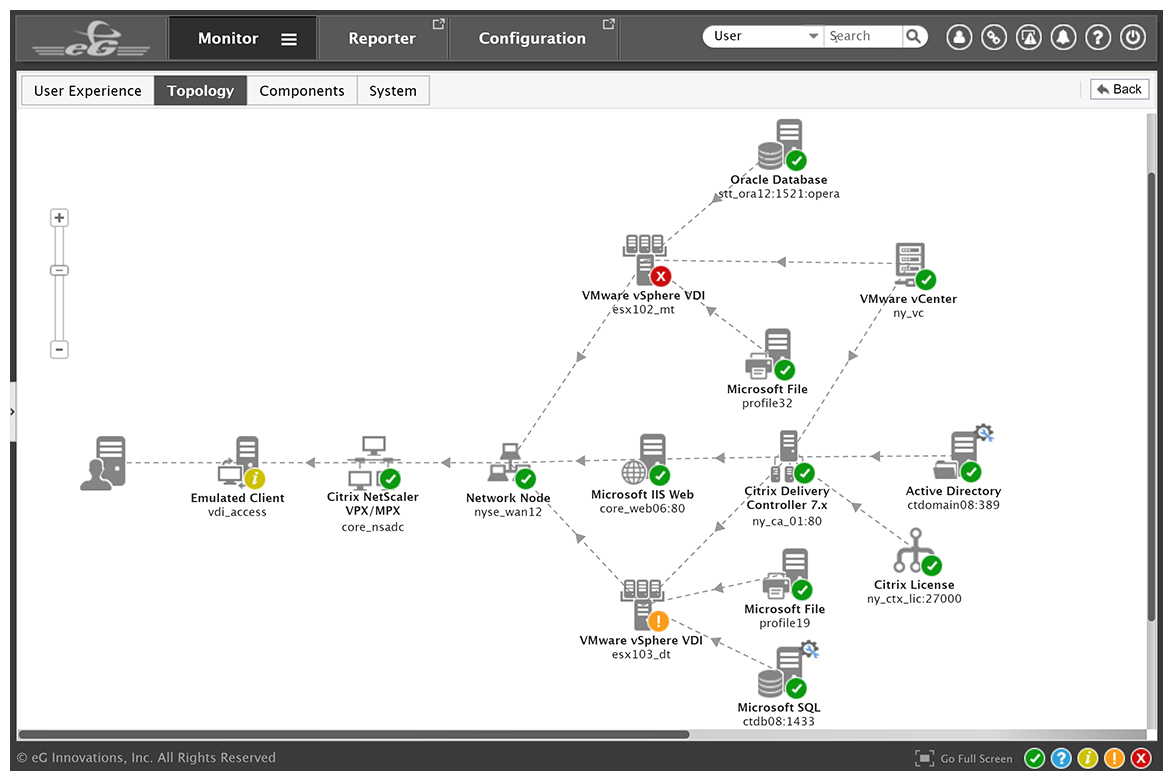Select the Citrix NetScaler VPX/MPX node
This screenshot has width=1173, height=781.
(x=374, y=462)
